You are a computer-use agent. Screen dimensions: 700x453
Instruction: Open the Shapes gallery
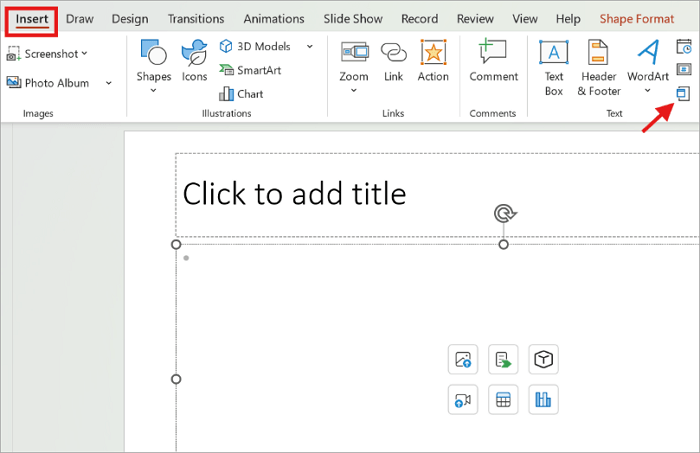click(154, 66)
